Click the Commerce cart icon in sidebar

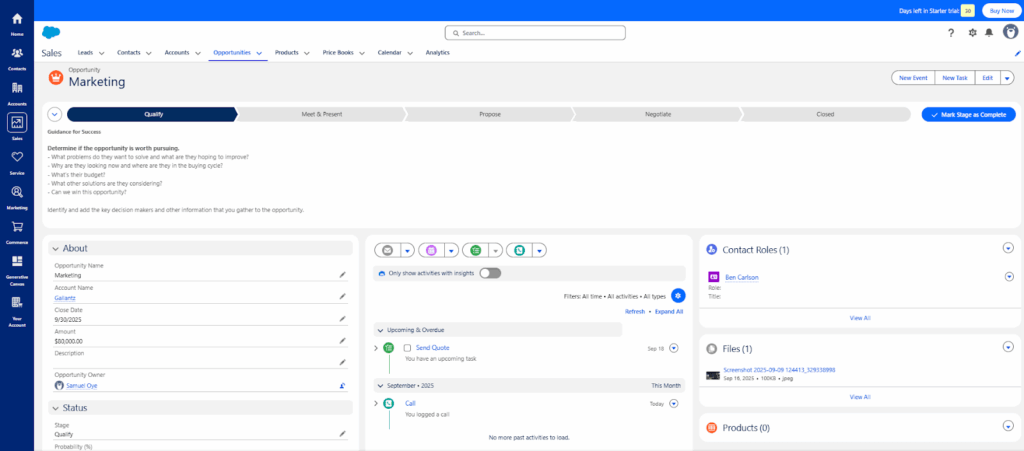pyautogui.click(x=17, y=229)
